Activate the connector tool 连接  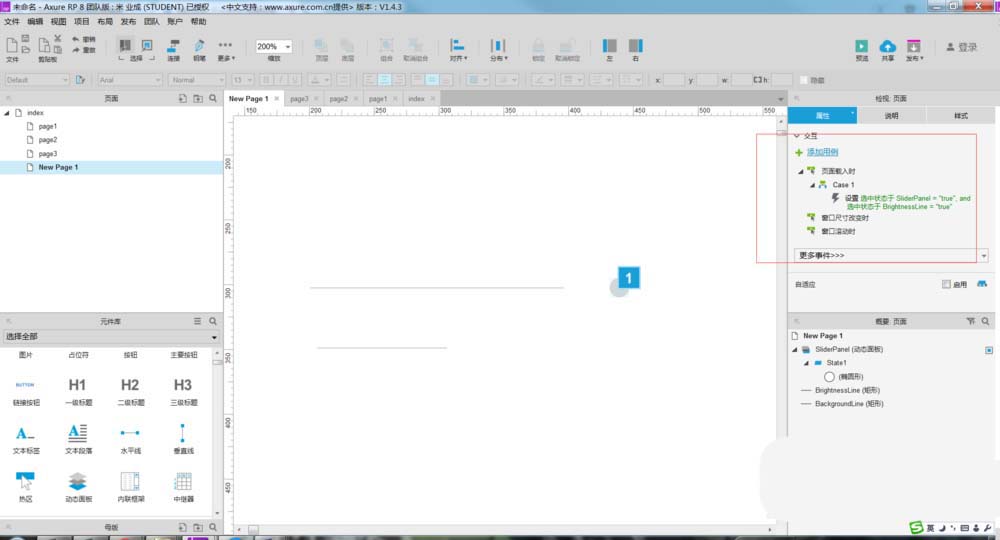173,49
